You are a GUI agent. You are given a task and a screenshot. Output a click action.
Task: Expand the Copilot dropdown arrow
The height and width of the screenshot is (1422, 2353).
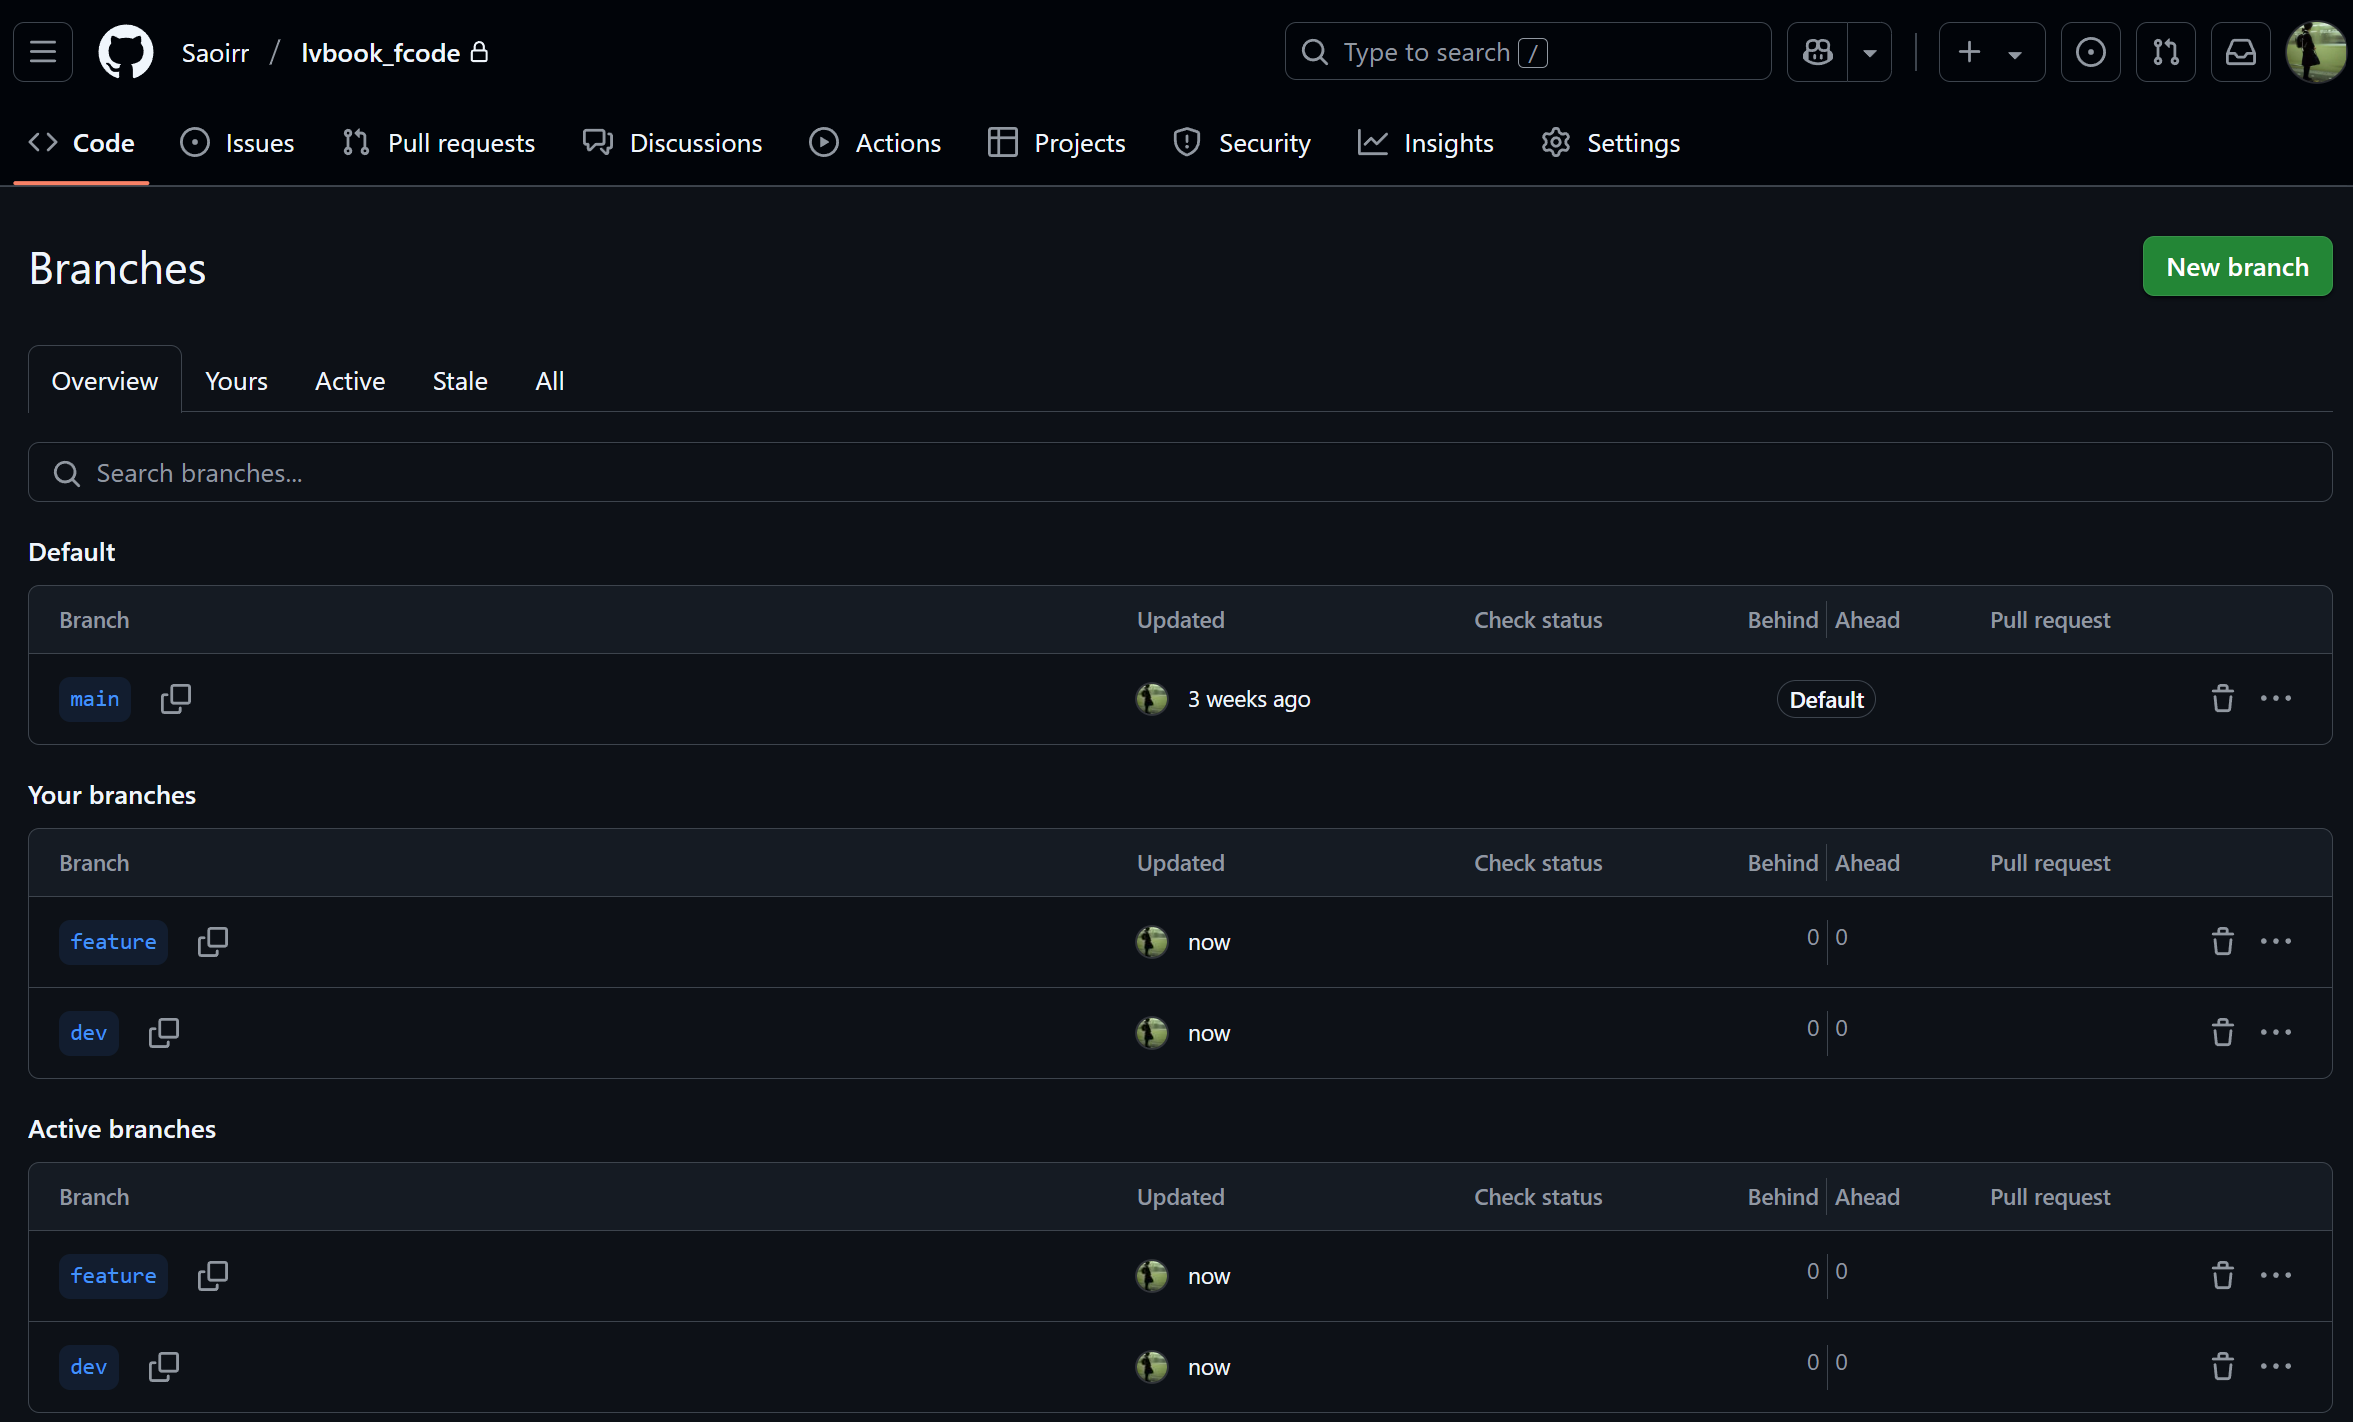[x=1869, y=52]
